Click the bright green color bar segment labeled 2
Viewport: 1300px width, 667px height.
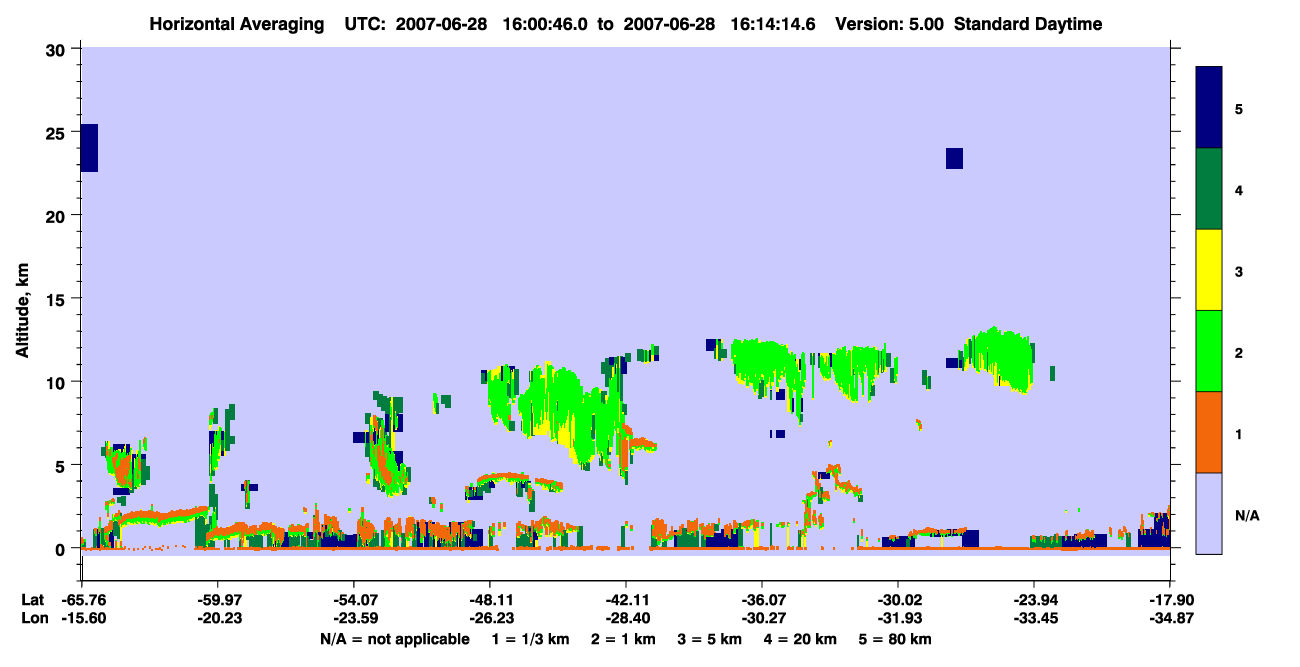click(1209, 351)
